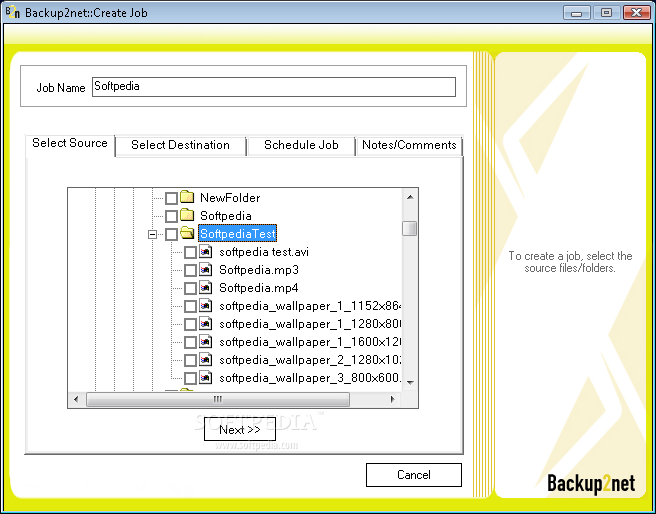Select softpedia_wallpaper_1_1600x12 file name

pos(310,342)
